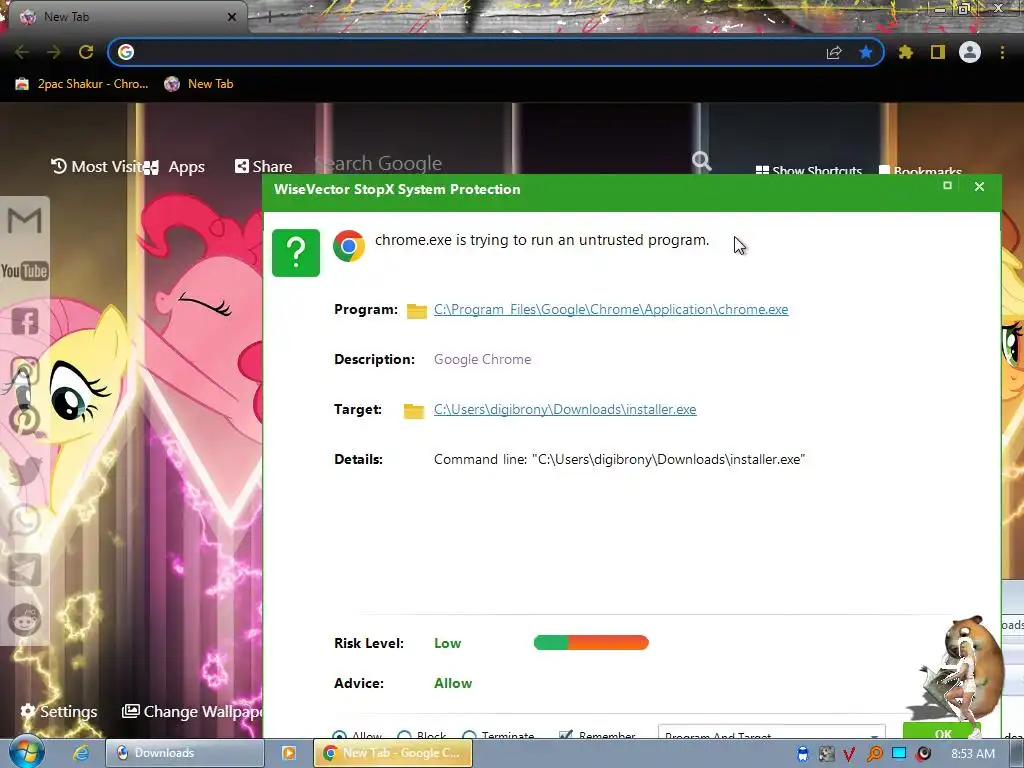Confirm the dialog with the green OK button
1024x768 pixels.
941,731
